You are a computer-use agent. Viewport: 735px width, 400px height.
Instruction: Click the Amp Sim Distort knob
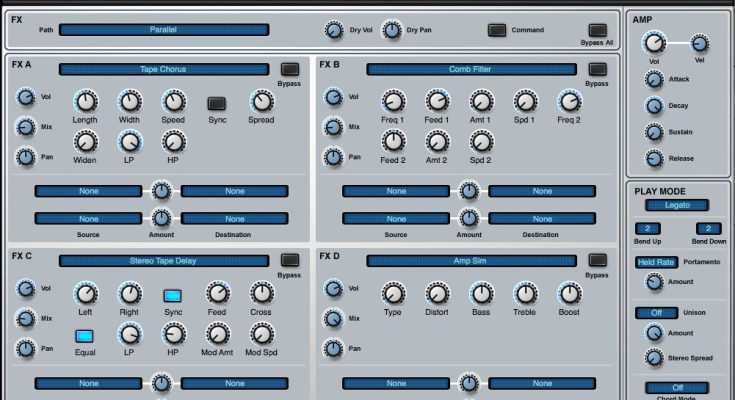(437, 293)
